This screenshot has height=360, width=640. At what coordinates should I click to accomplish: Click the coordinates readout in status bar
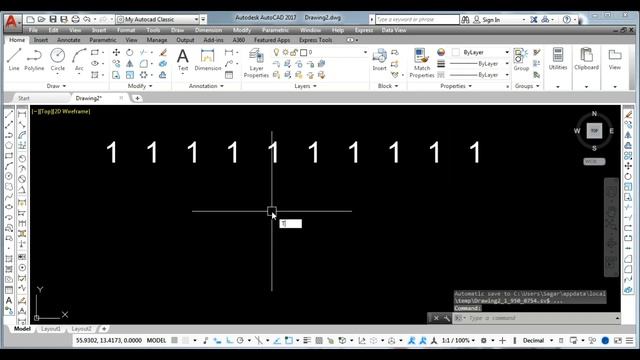(x=109, y=340)
